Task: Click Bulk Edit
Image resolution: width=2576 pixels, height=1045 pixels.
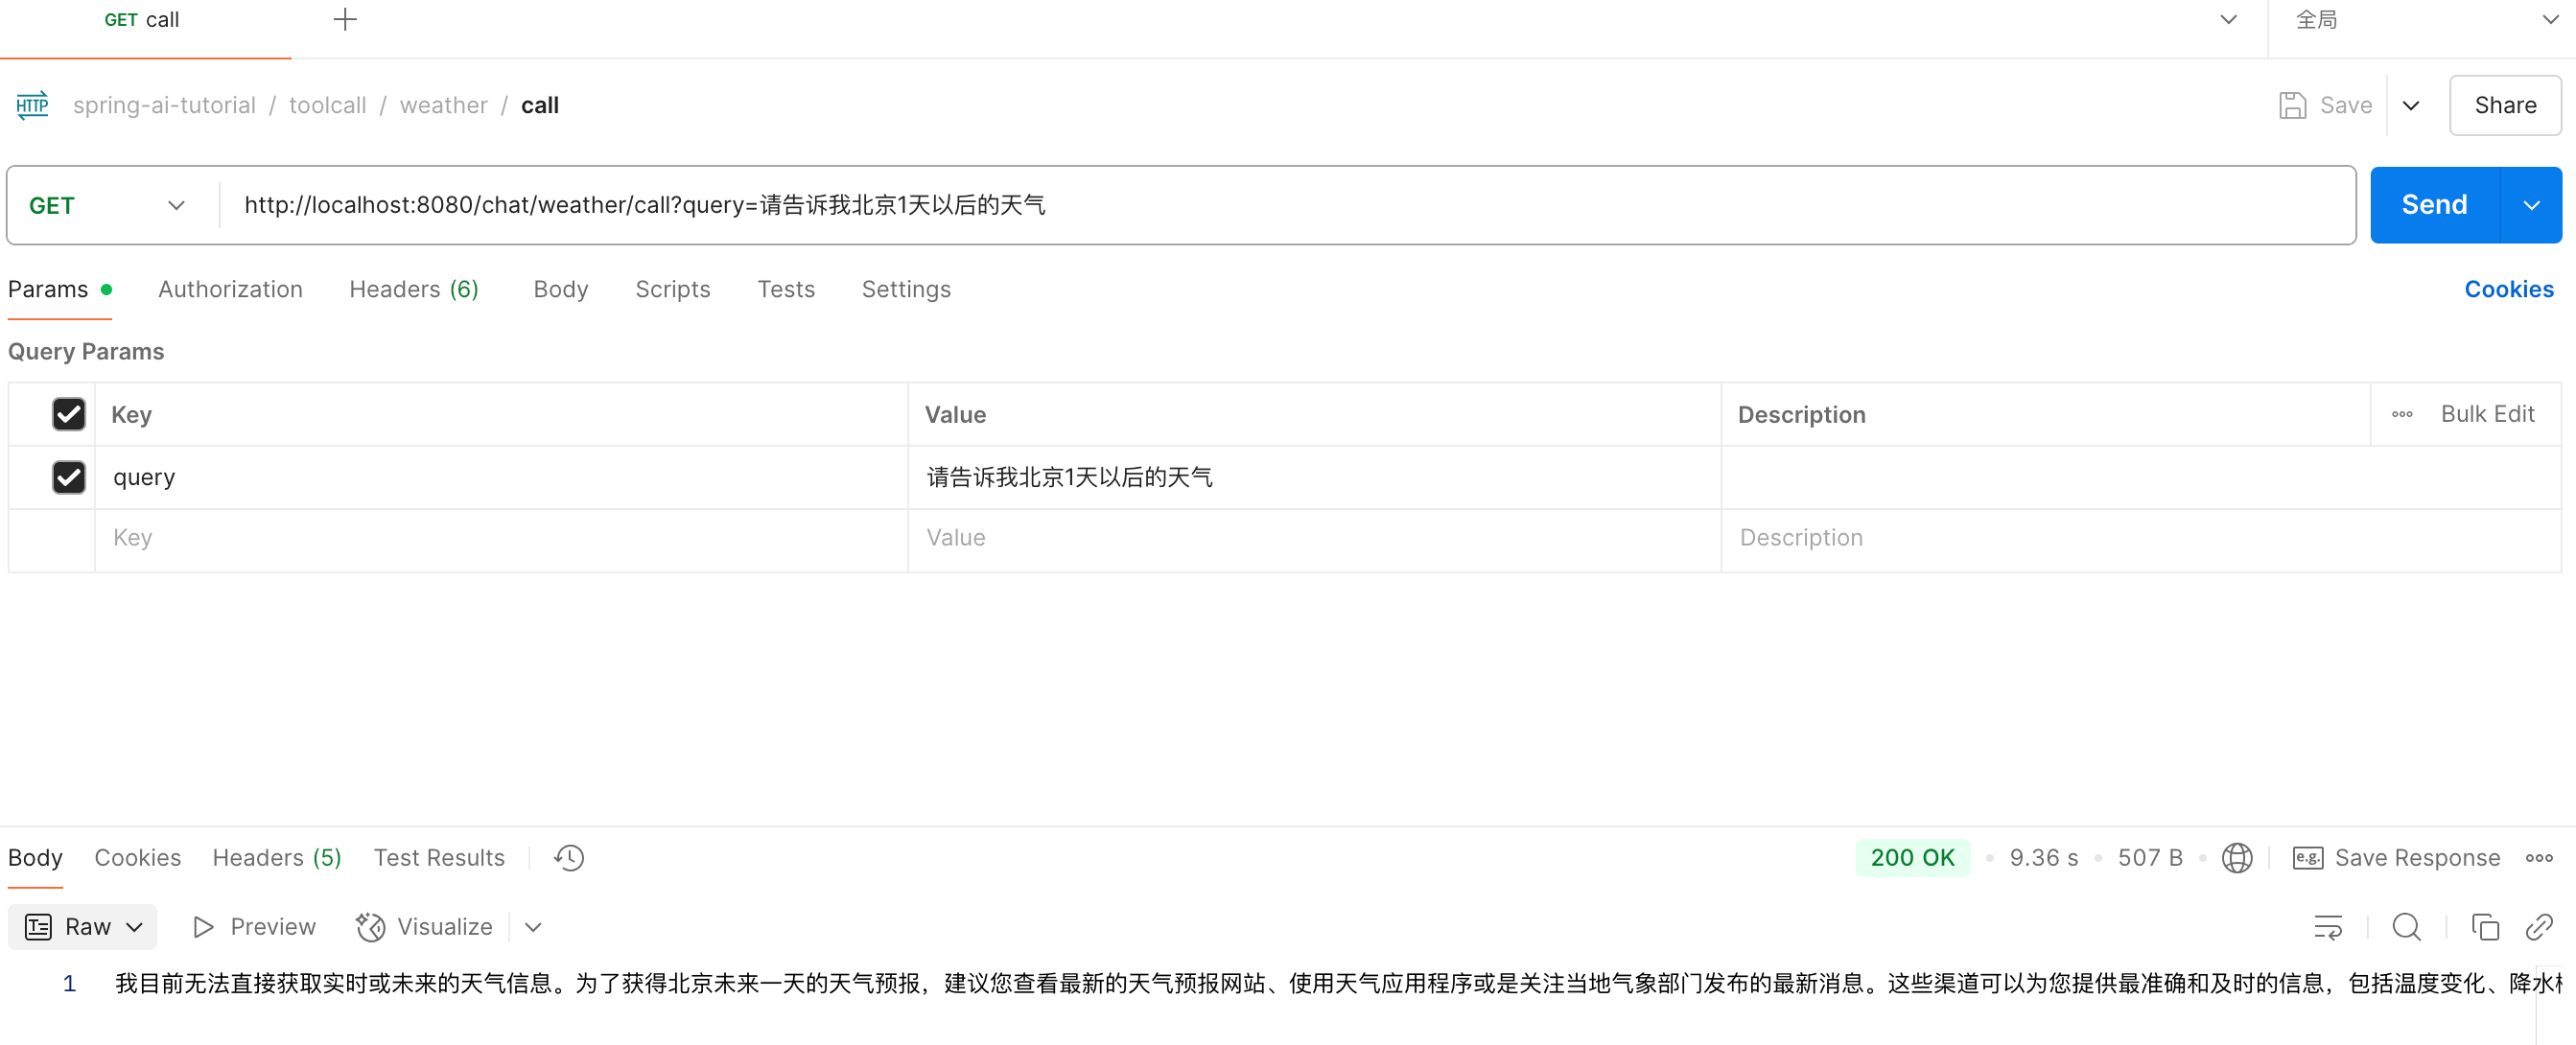Action: click(x=2487, y=414)
